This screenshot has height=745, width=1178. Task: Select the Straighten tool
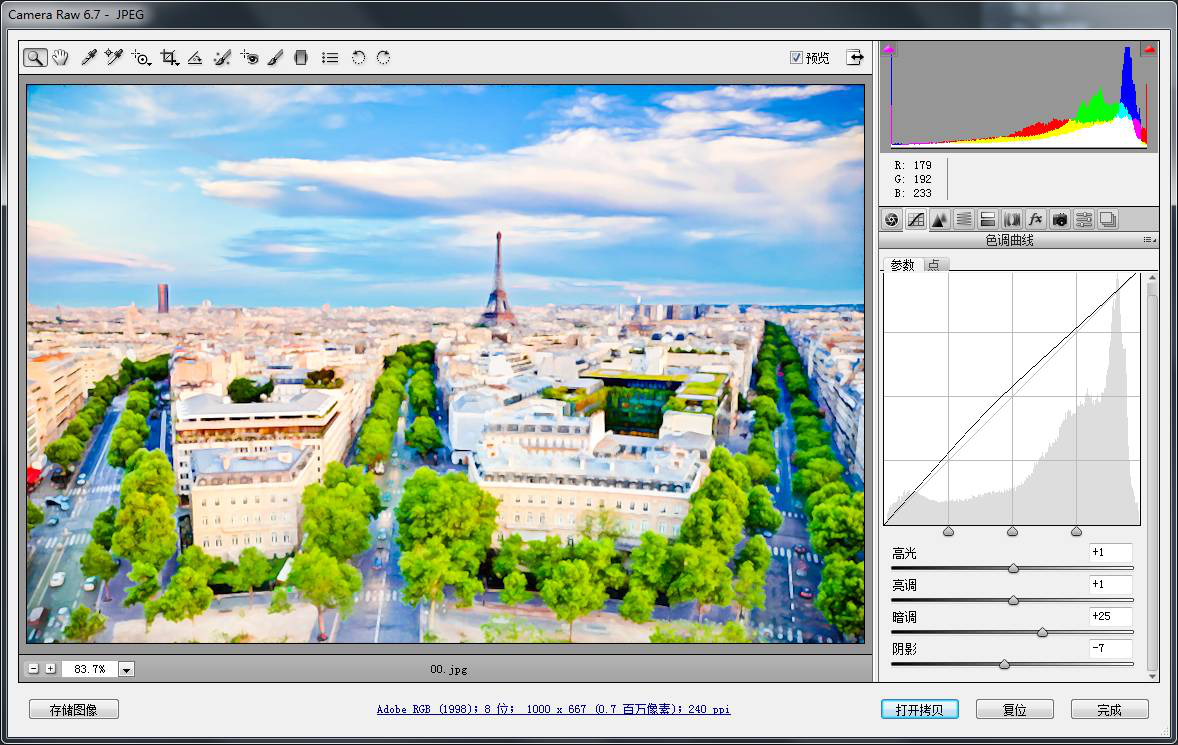coord(195,58)
